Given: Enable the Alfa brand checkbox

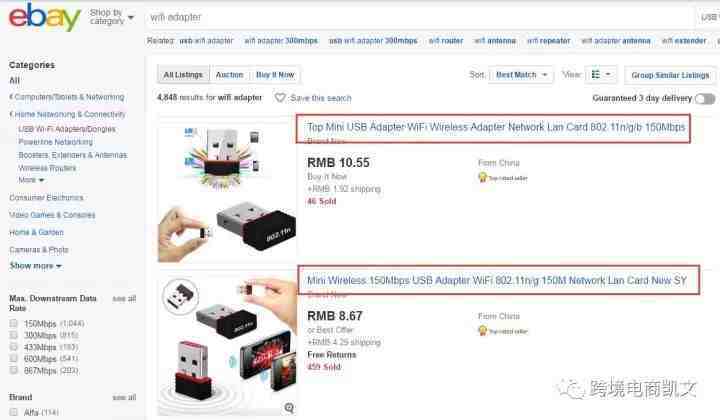Looking at the screenshot, I should coord(14,412).
